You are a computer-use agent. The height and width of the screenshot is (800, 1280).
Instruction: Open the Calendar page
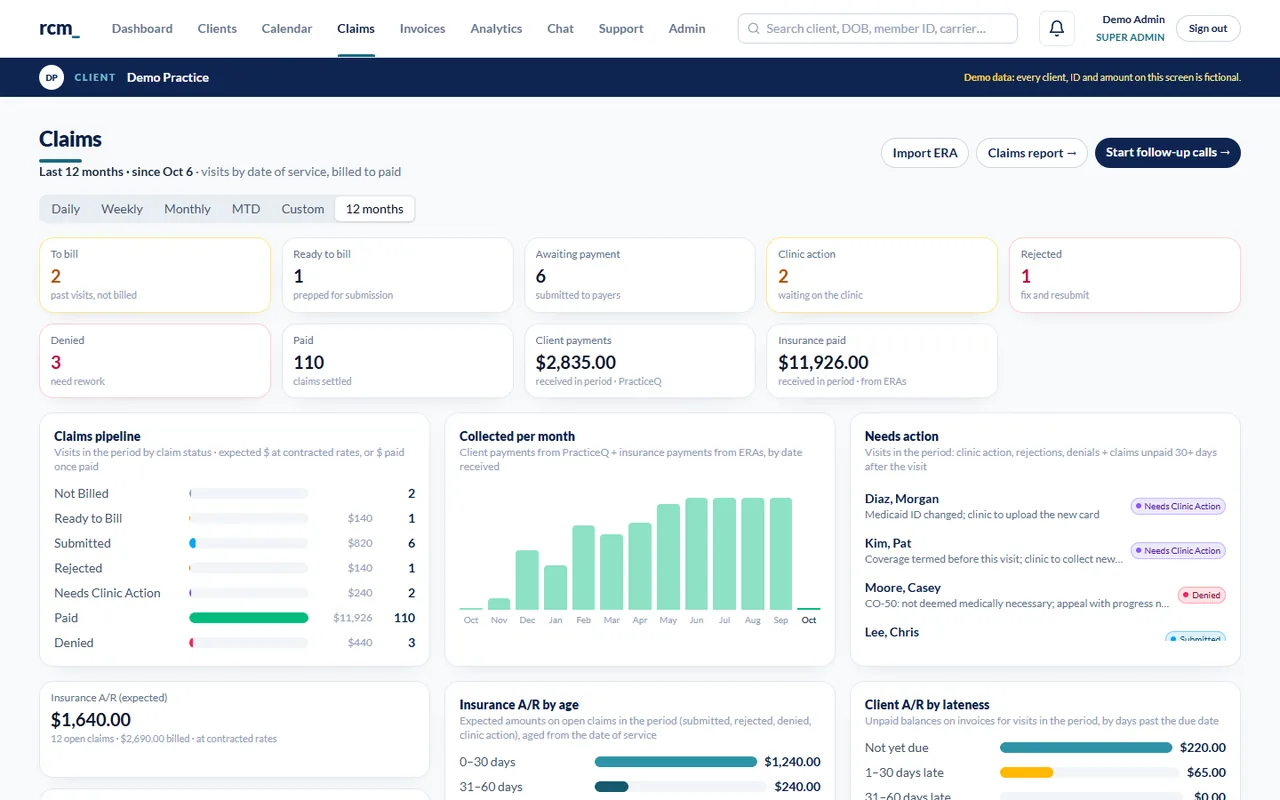click(287, 29)
